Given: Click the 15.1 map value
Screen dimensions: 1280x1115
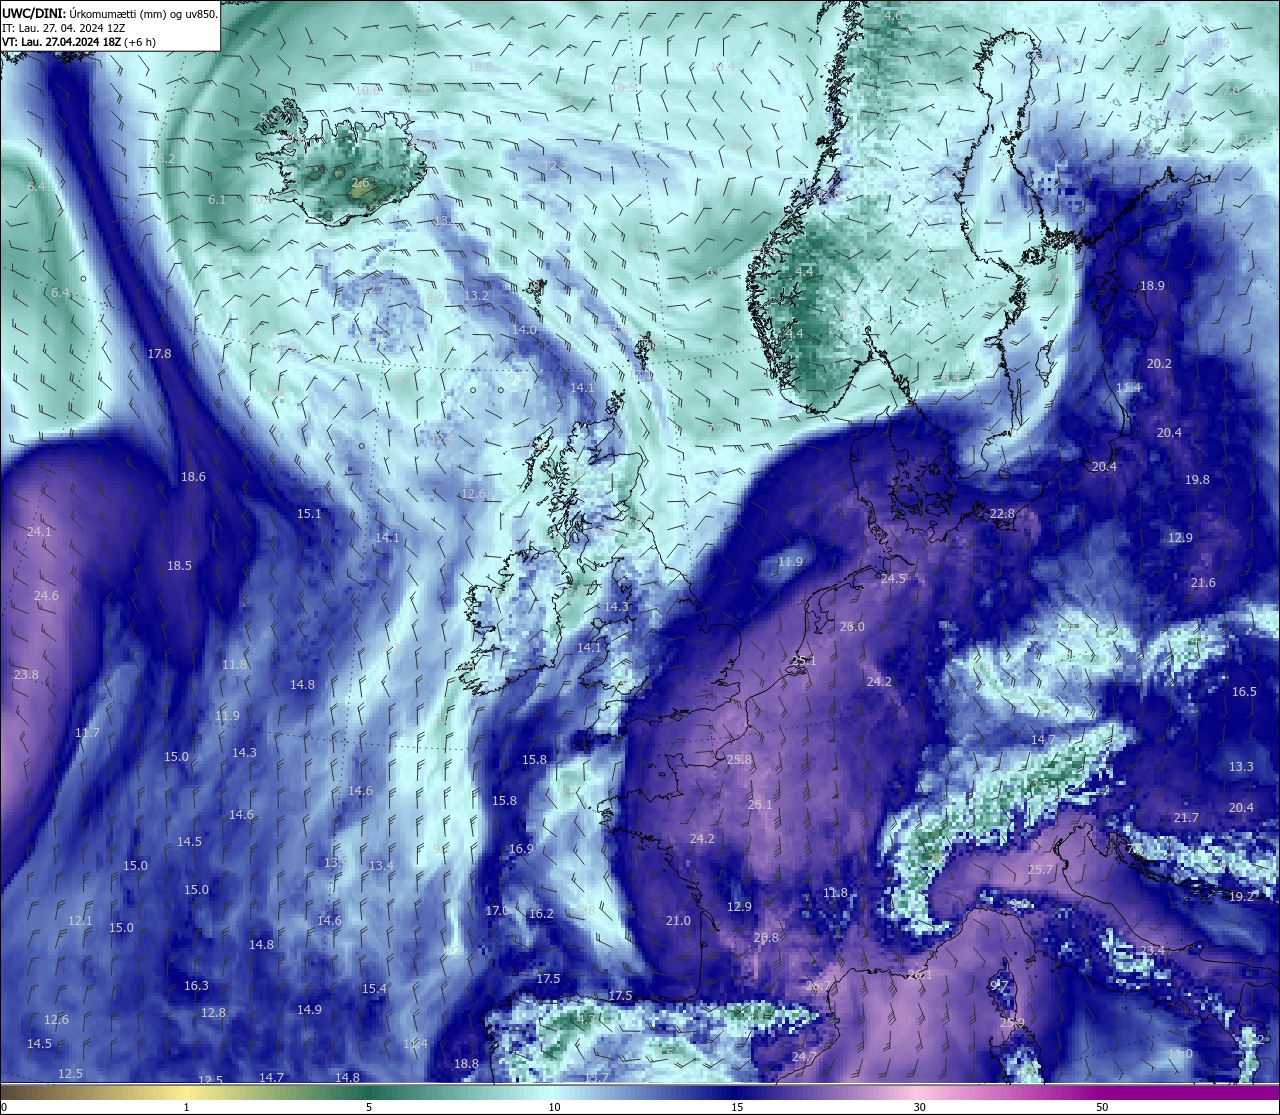Looking at the screenshot, I should (309, 514).
